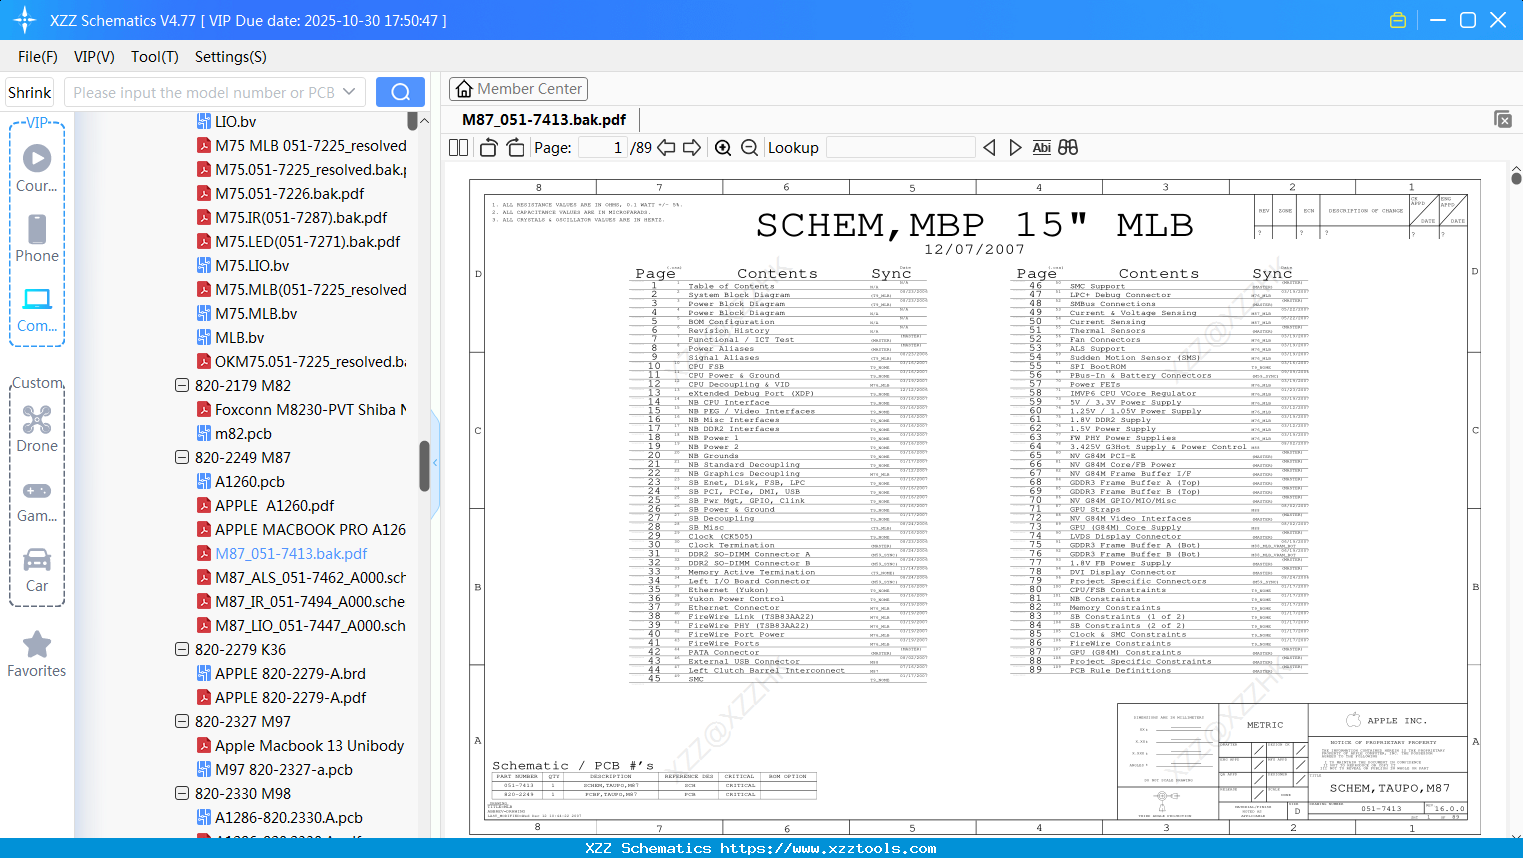
Task: Click the VIP gift icon in title bar
Action: click(1398, 20)
